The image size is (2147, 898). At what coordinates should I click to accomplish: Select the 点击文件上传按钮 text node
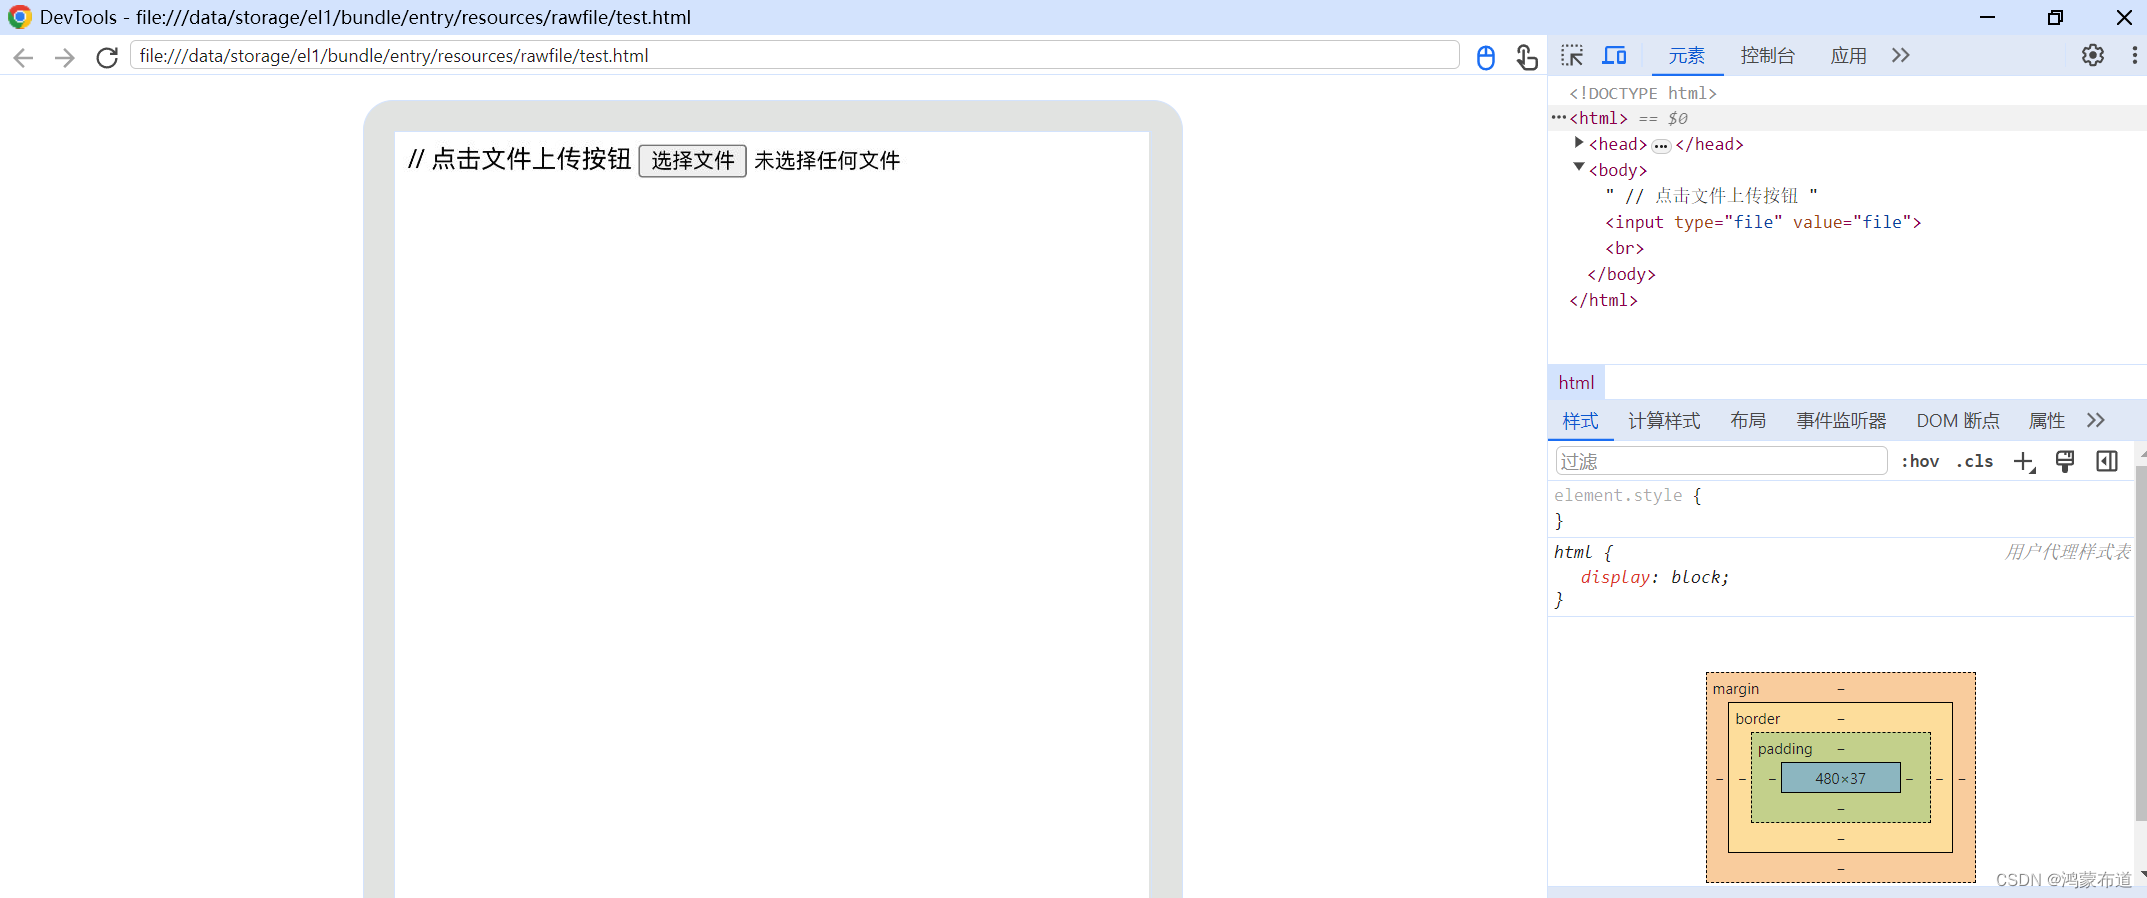(1712, 196)
